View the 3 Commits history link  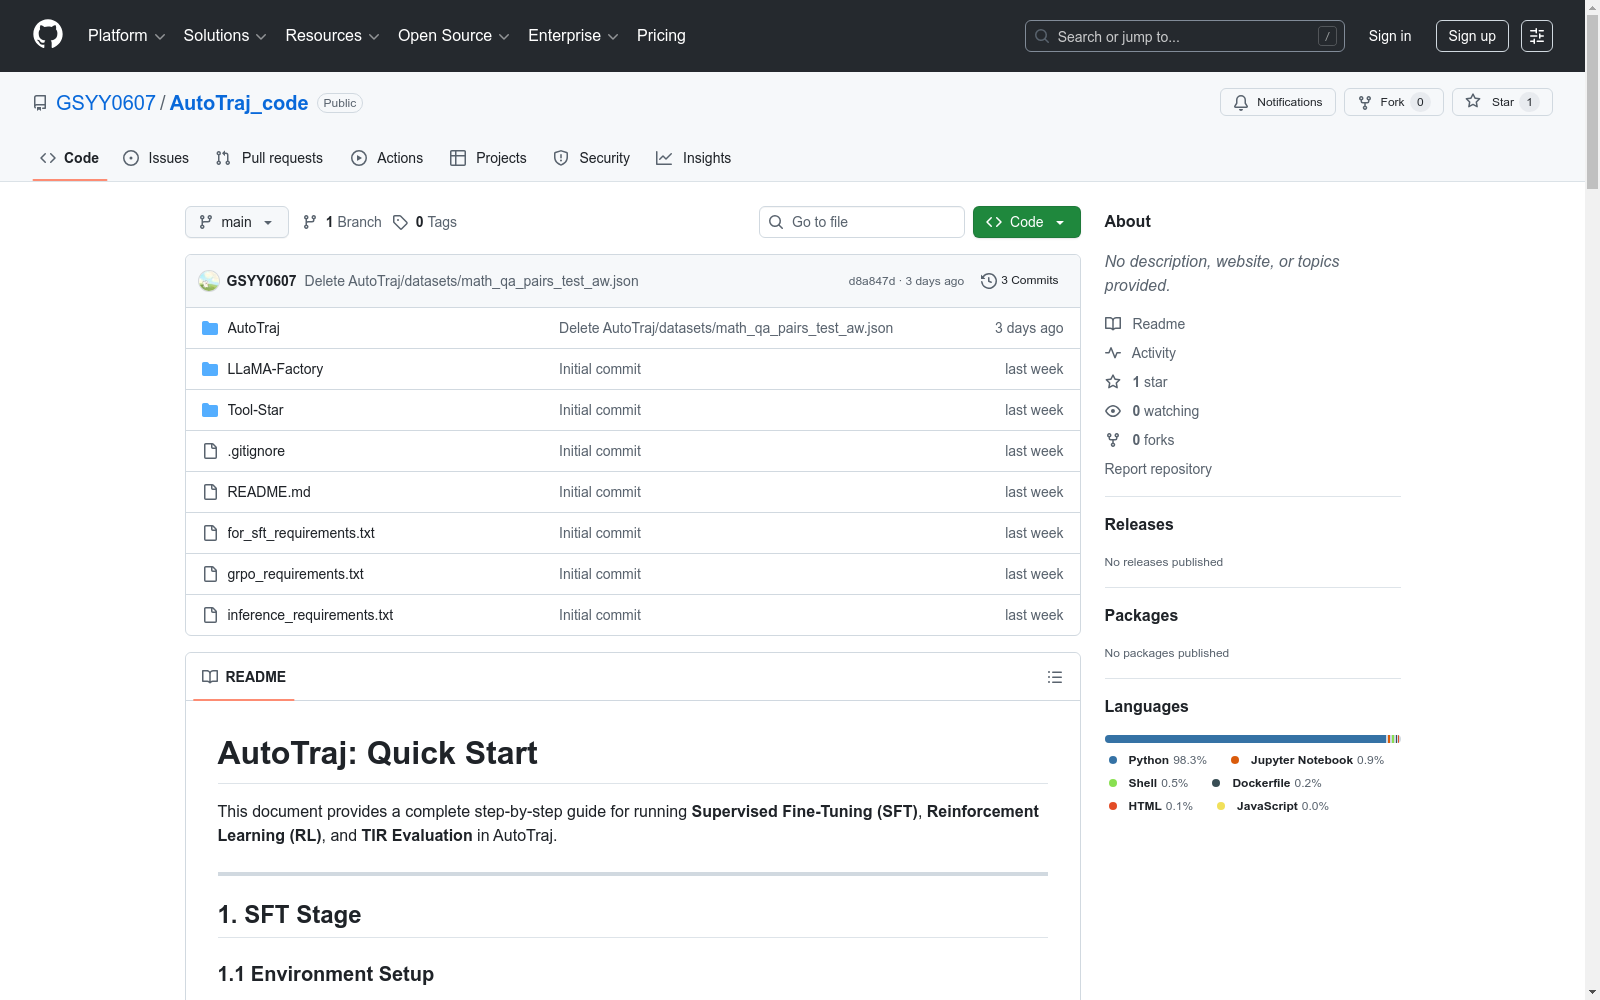pos(1020,281)
